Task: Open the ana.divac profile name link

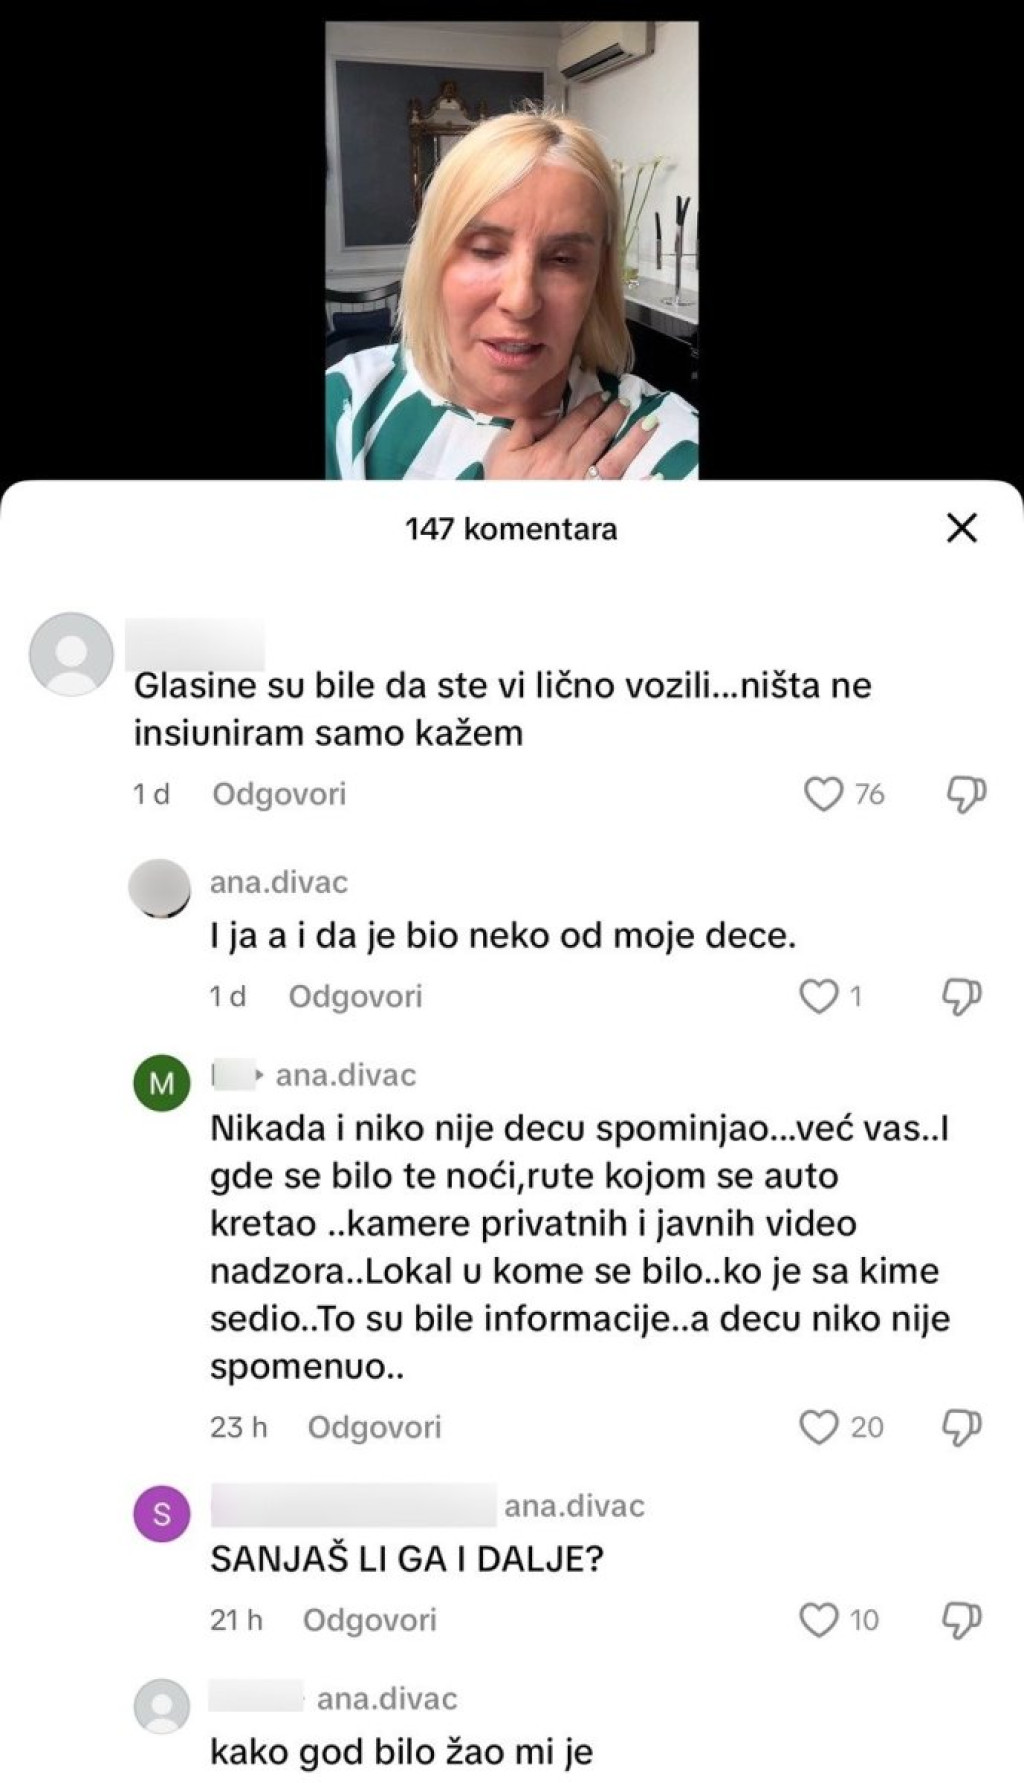Action: 279,882
